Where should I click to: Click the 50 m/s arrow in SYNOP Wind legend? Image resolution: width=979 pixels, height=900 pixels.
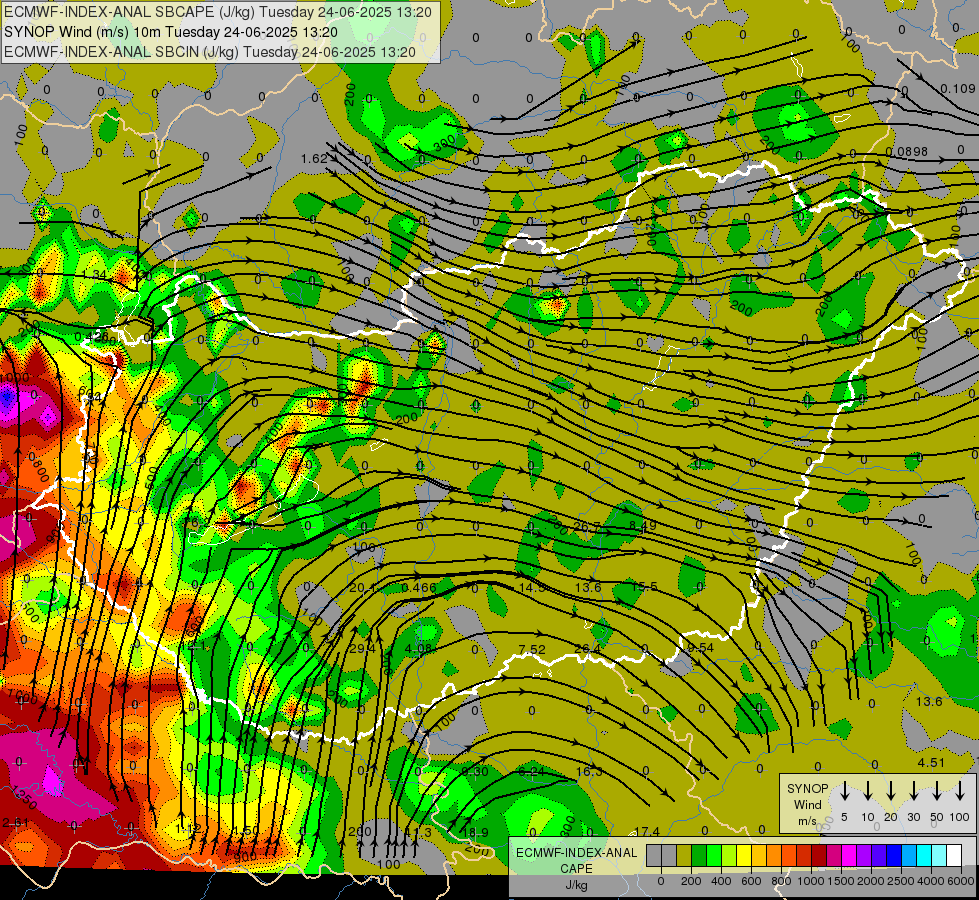click(x=937, y=791)
